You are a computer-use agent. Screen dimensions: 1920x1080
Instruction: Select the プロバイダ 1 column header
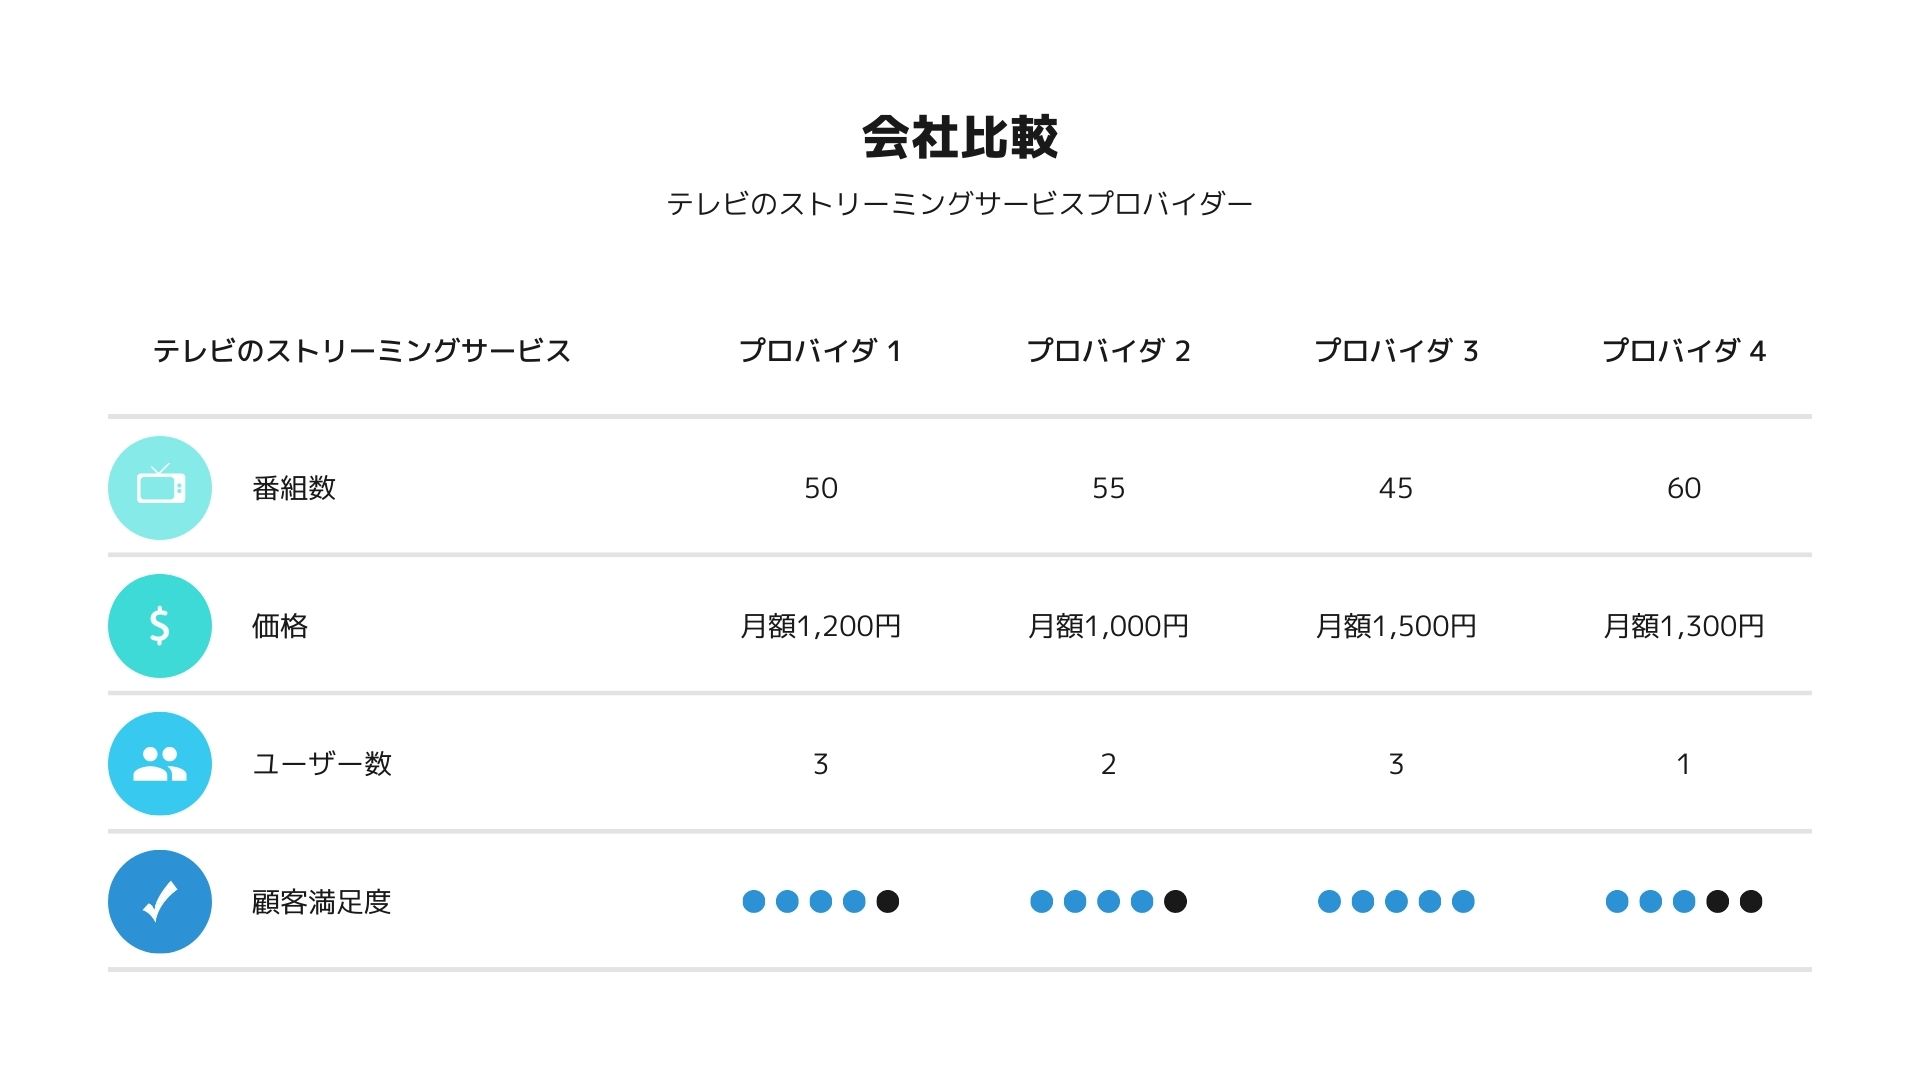[x=820, y=351]
